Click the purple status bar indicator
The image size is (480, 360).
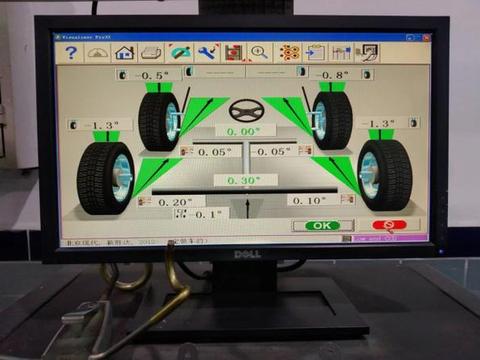(390, 238)
